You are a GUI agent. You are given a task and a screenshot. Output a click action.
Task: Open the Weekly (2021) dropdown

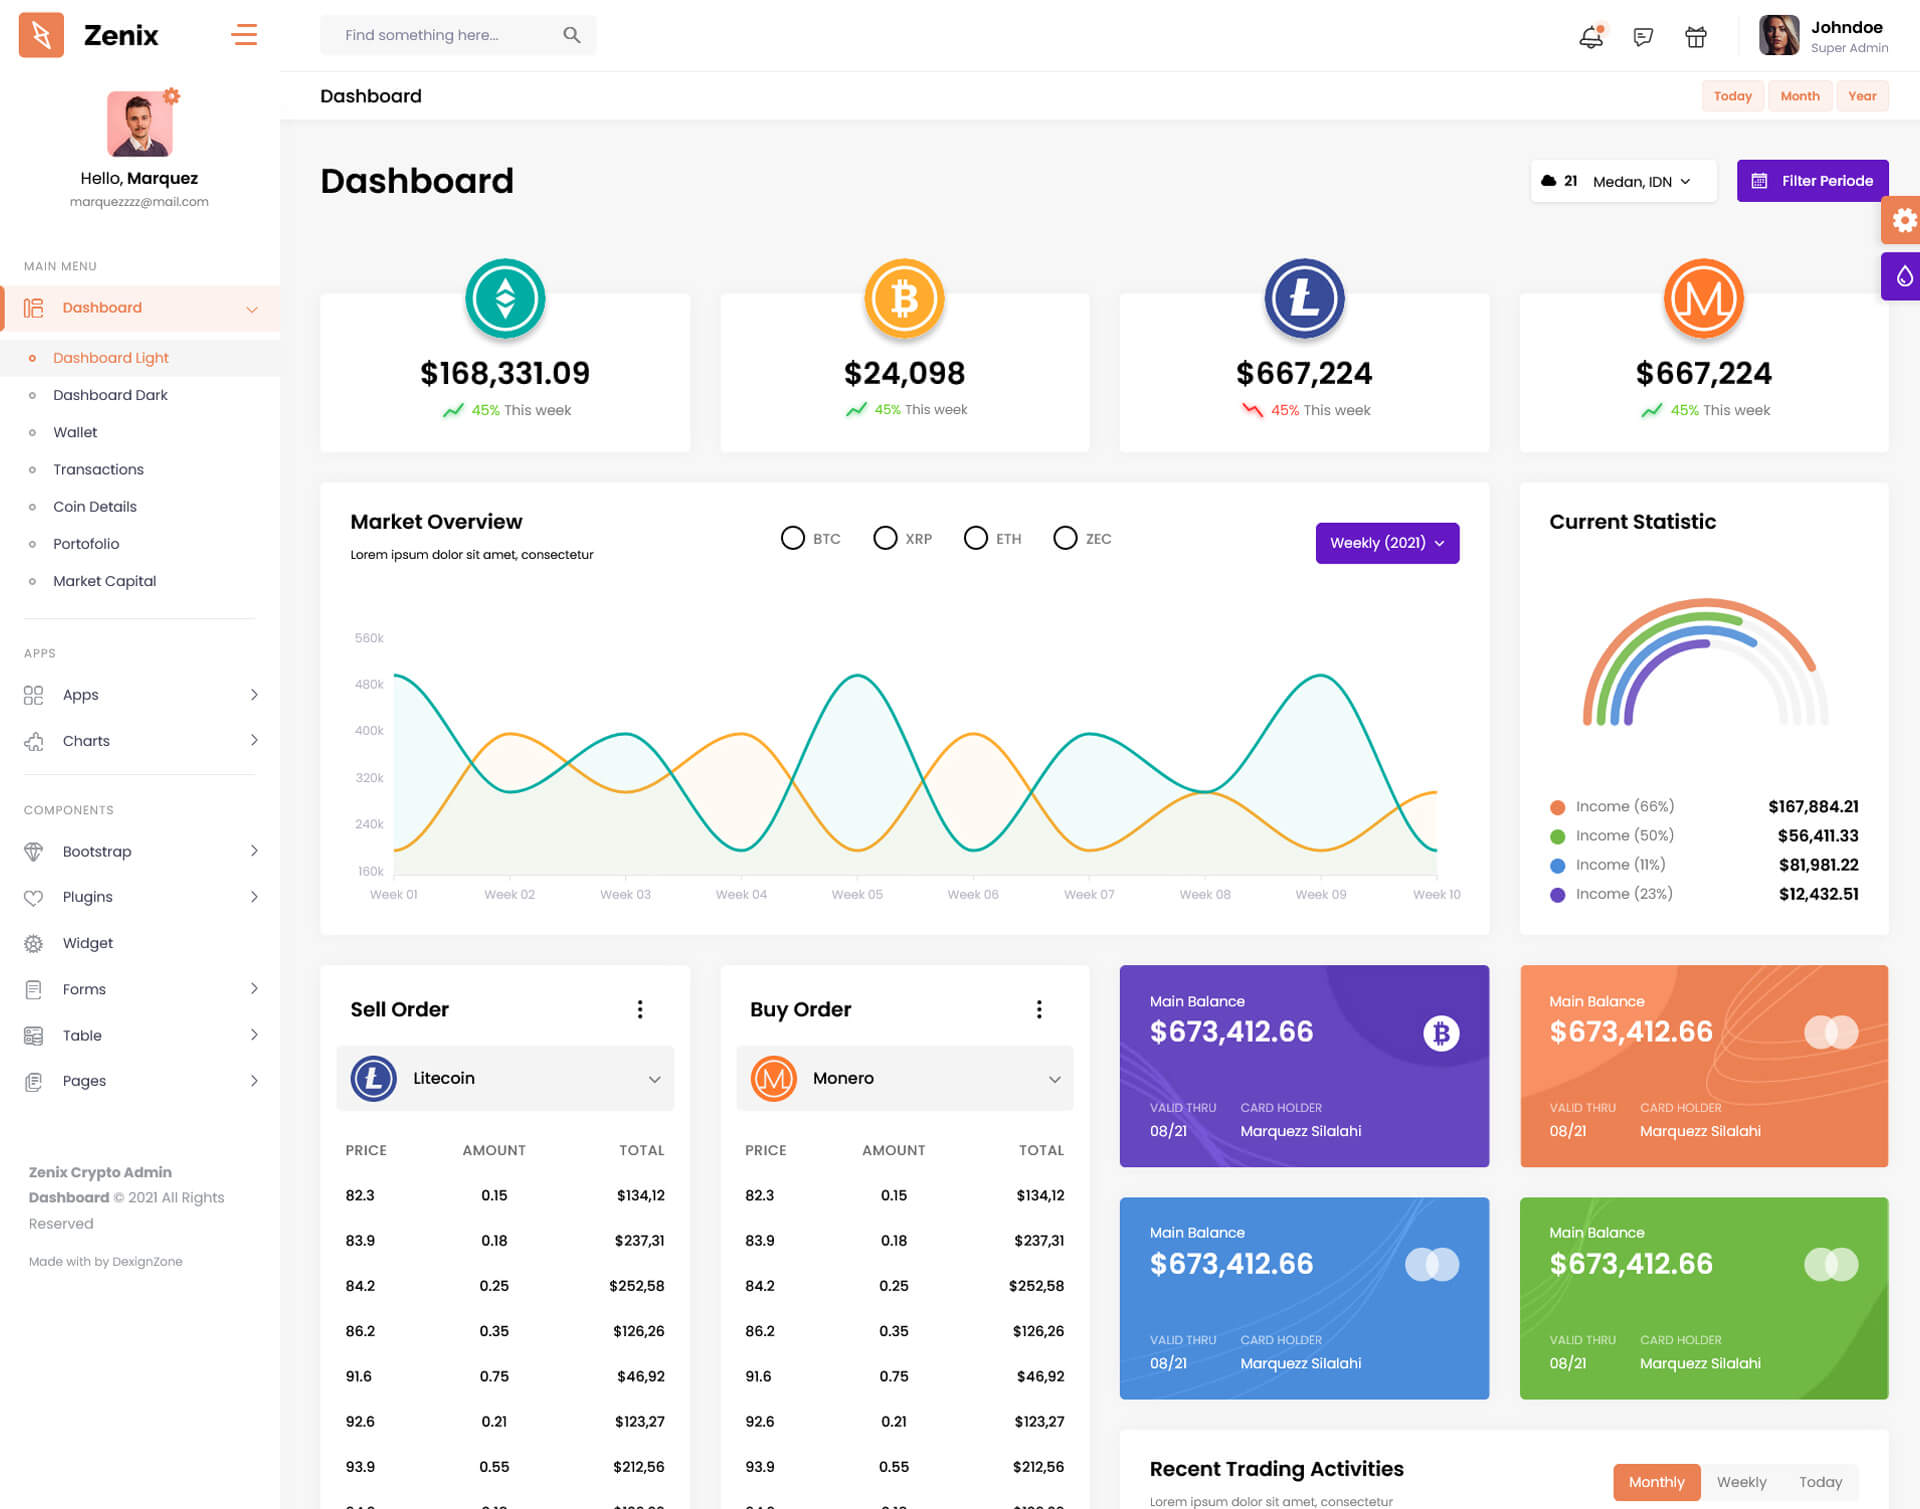click(x=1387, y=543)
